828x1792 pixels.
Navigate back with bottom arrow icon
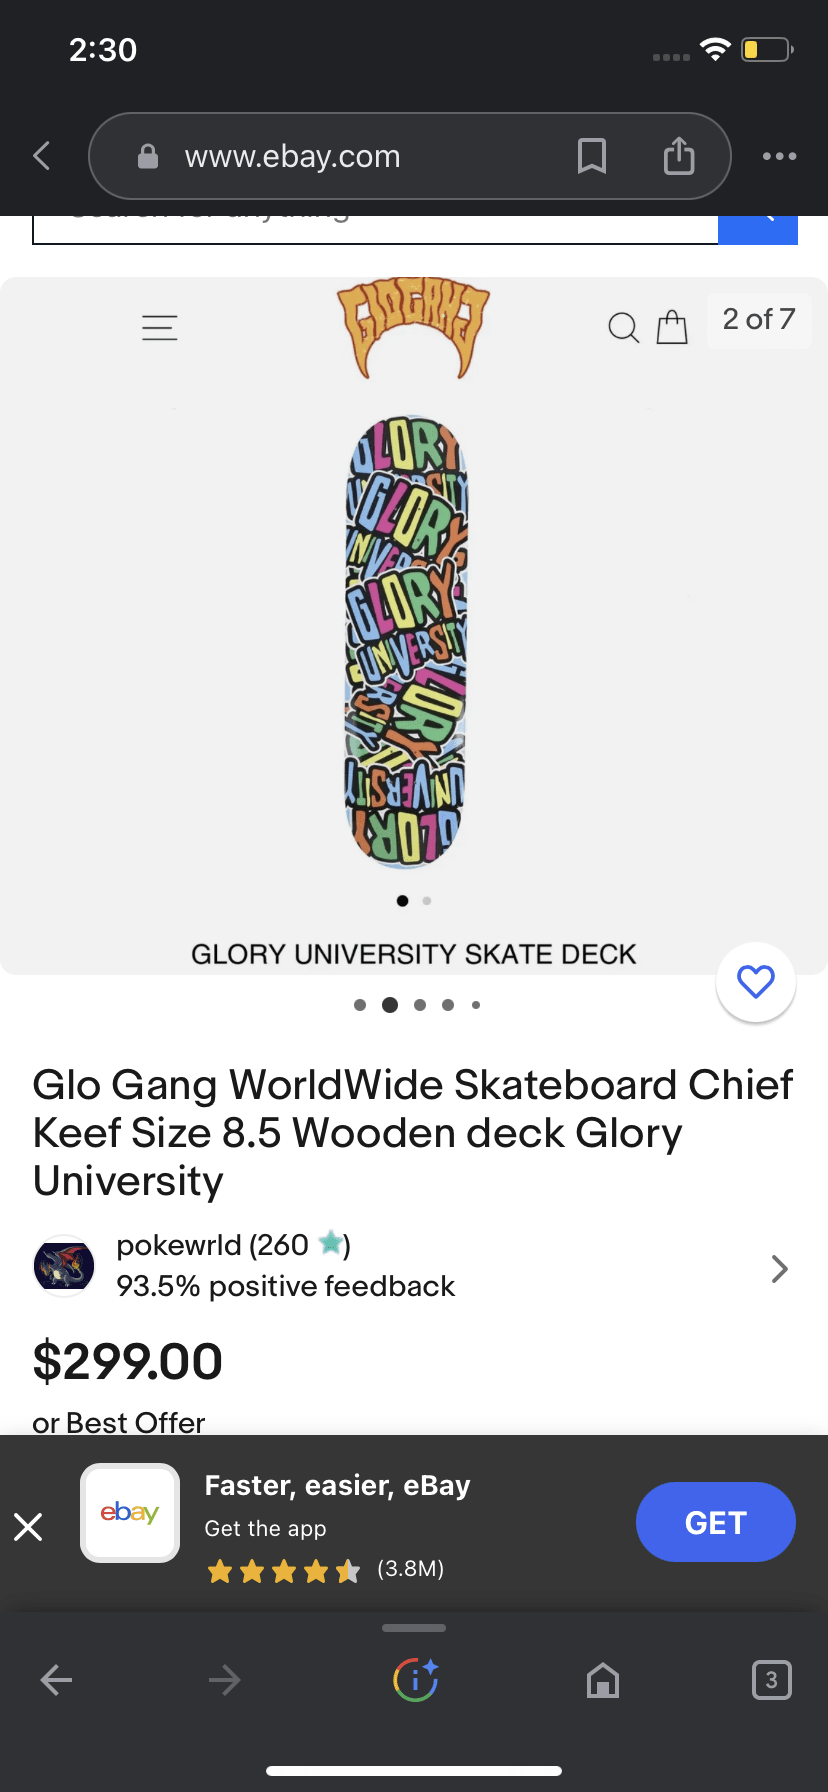pyautogui.click(x=56, y=1680)
